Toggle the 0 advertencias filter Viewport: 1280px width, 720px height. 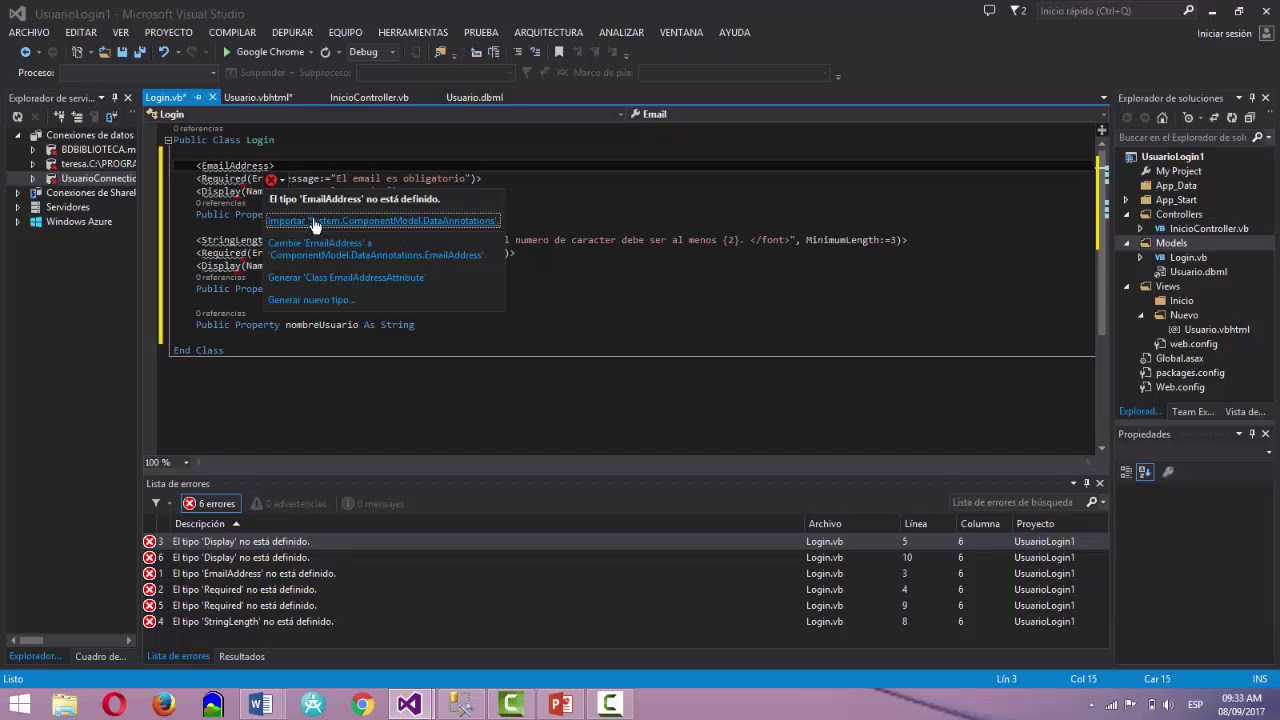coord(289,504)
